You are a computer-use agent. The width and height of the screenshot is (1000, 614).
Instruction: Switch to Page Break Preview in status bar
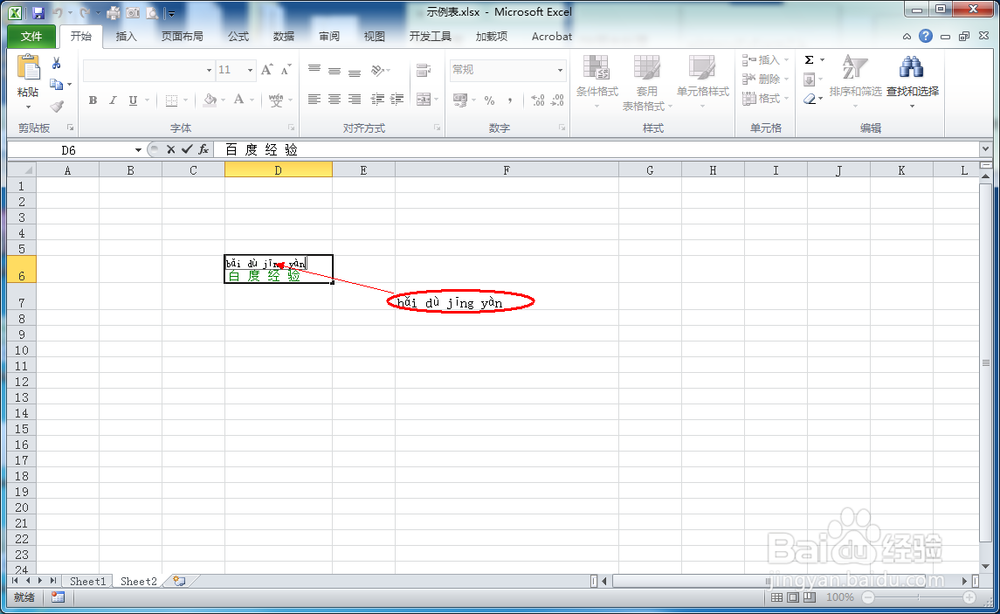809,597
